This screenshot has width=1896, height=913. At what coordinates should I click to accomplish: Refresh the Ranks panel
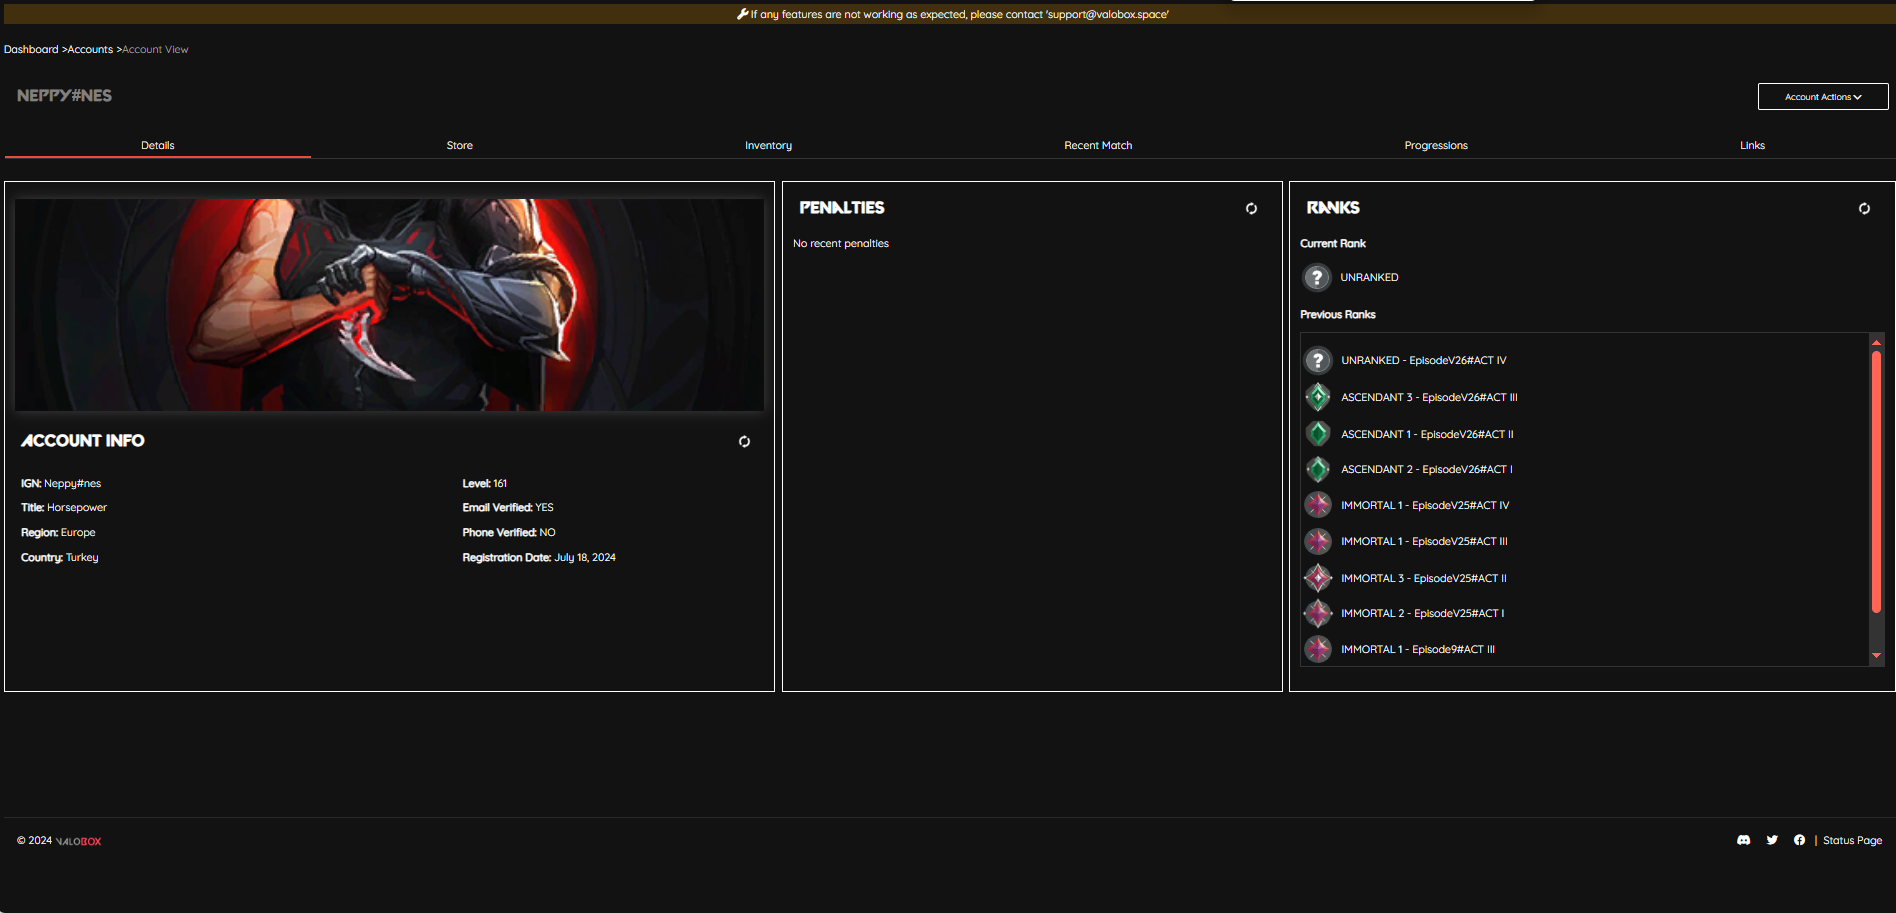pos(1864,208)
